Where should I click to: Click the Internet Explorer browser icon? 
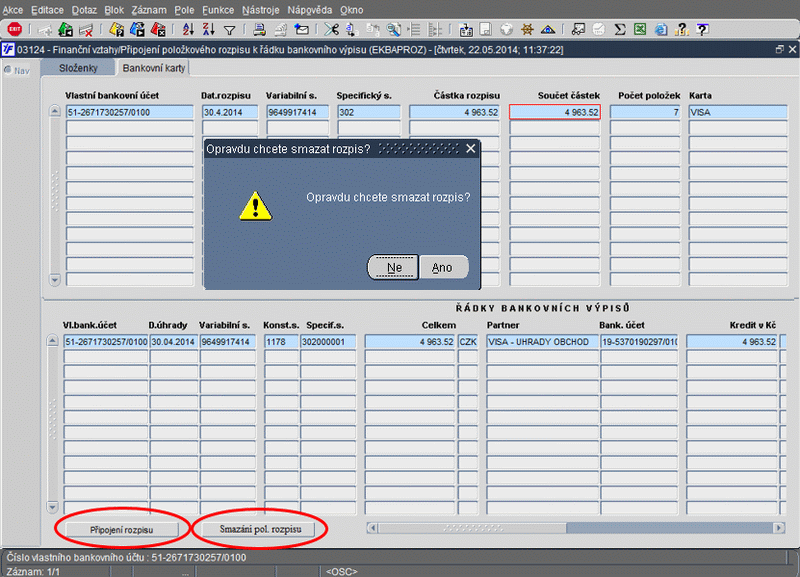click(x=661, y=30)
